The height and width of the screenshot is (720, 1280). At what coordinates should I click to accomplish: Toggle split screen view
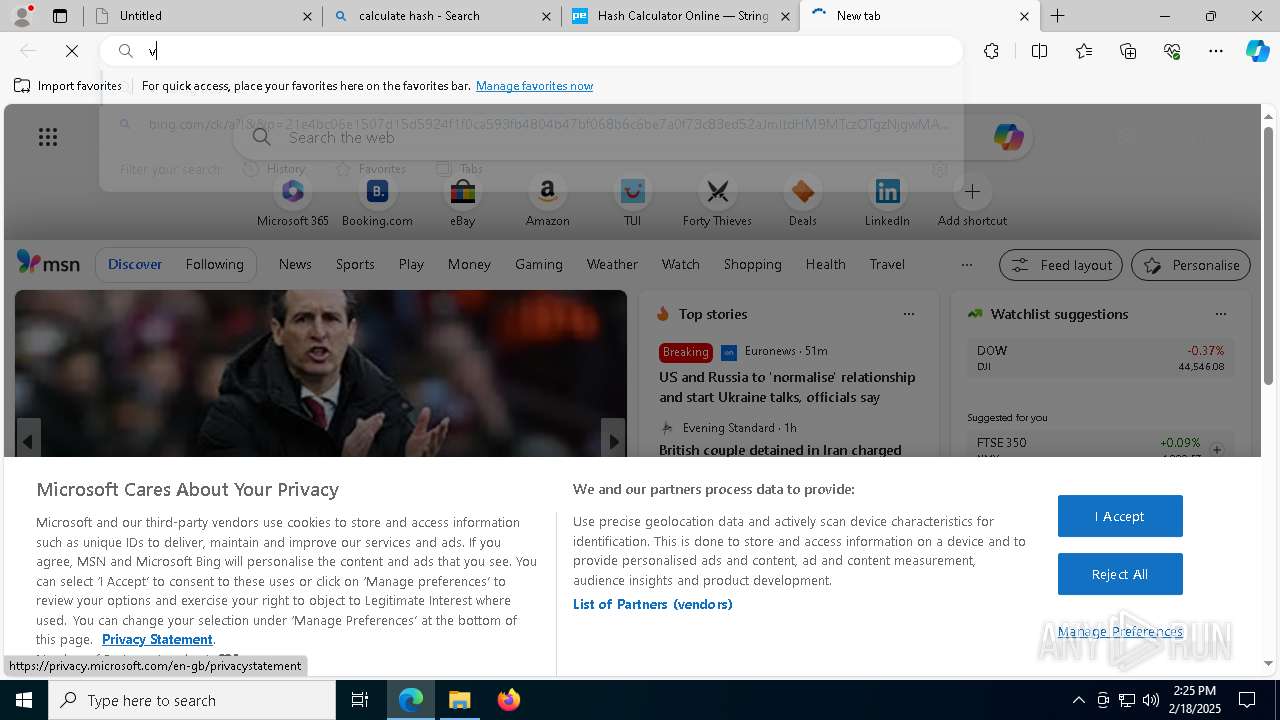click(1039, 51)
